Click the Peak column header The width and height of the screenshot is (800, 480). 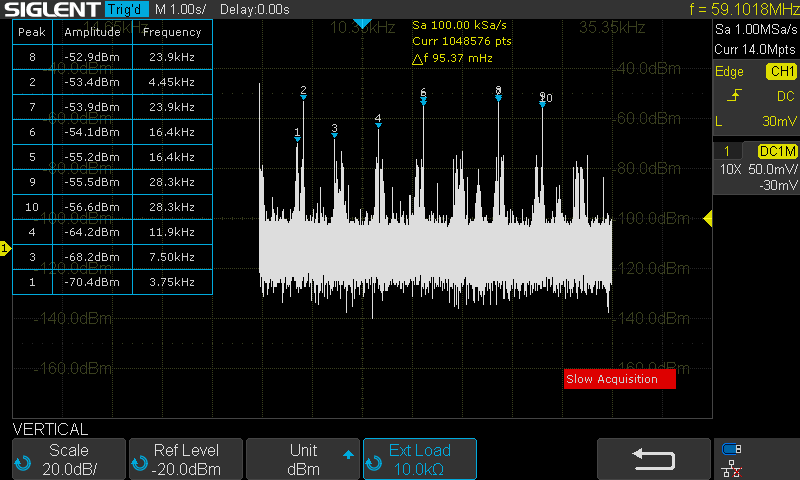(32, 32)
